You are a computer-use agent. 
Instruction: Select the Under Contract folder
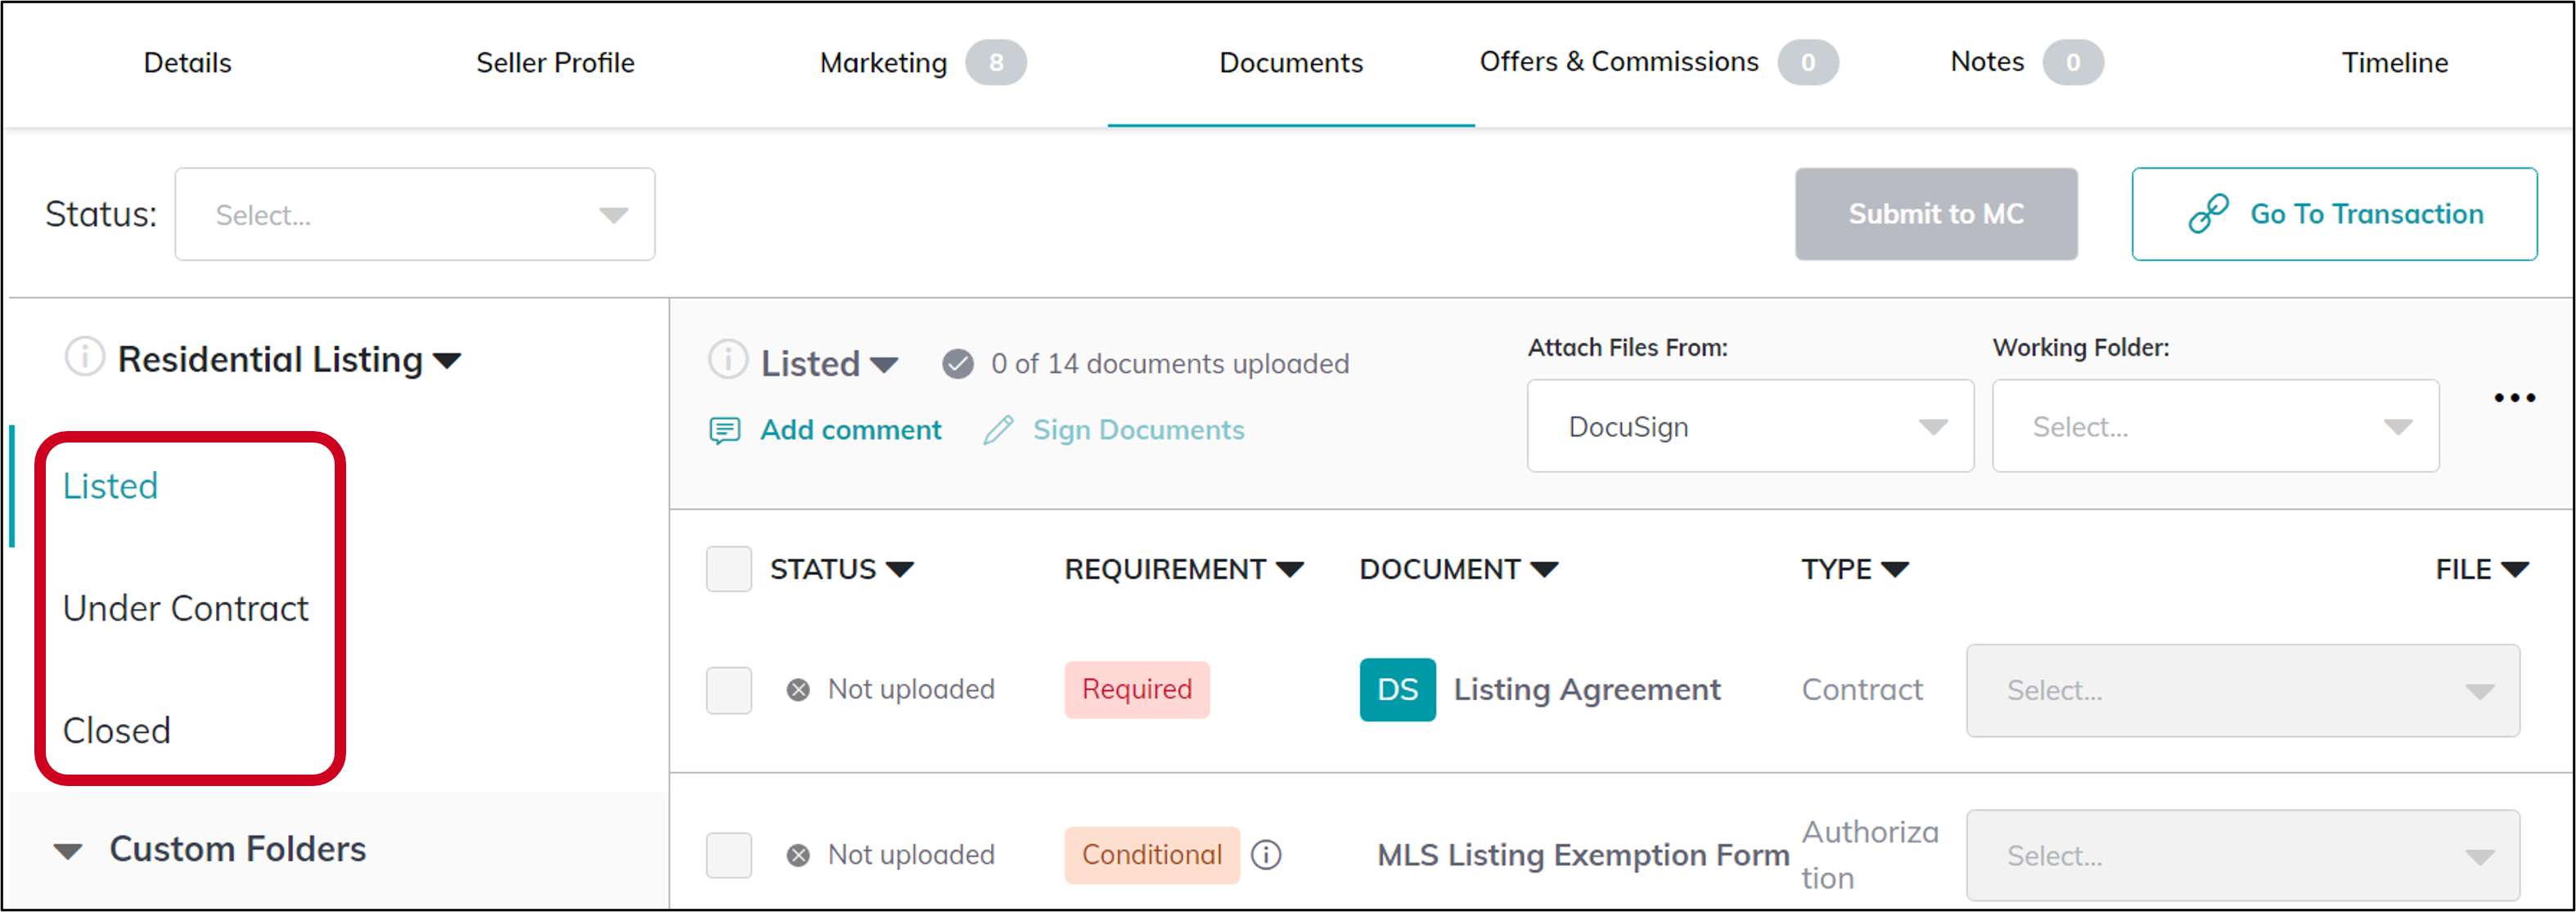point(186,608)
